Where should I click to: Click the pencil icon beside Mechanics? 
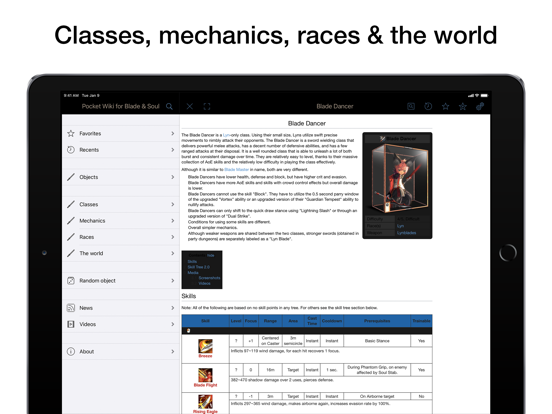tap(71, 221)
